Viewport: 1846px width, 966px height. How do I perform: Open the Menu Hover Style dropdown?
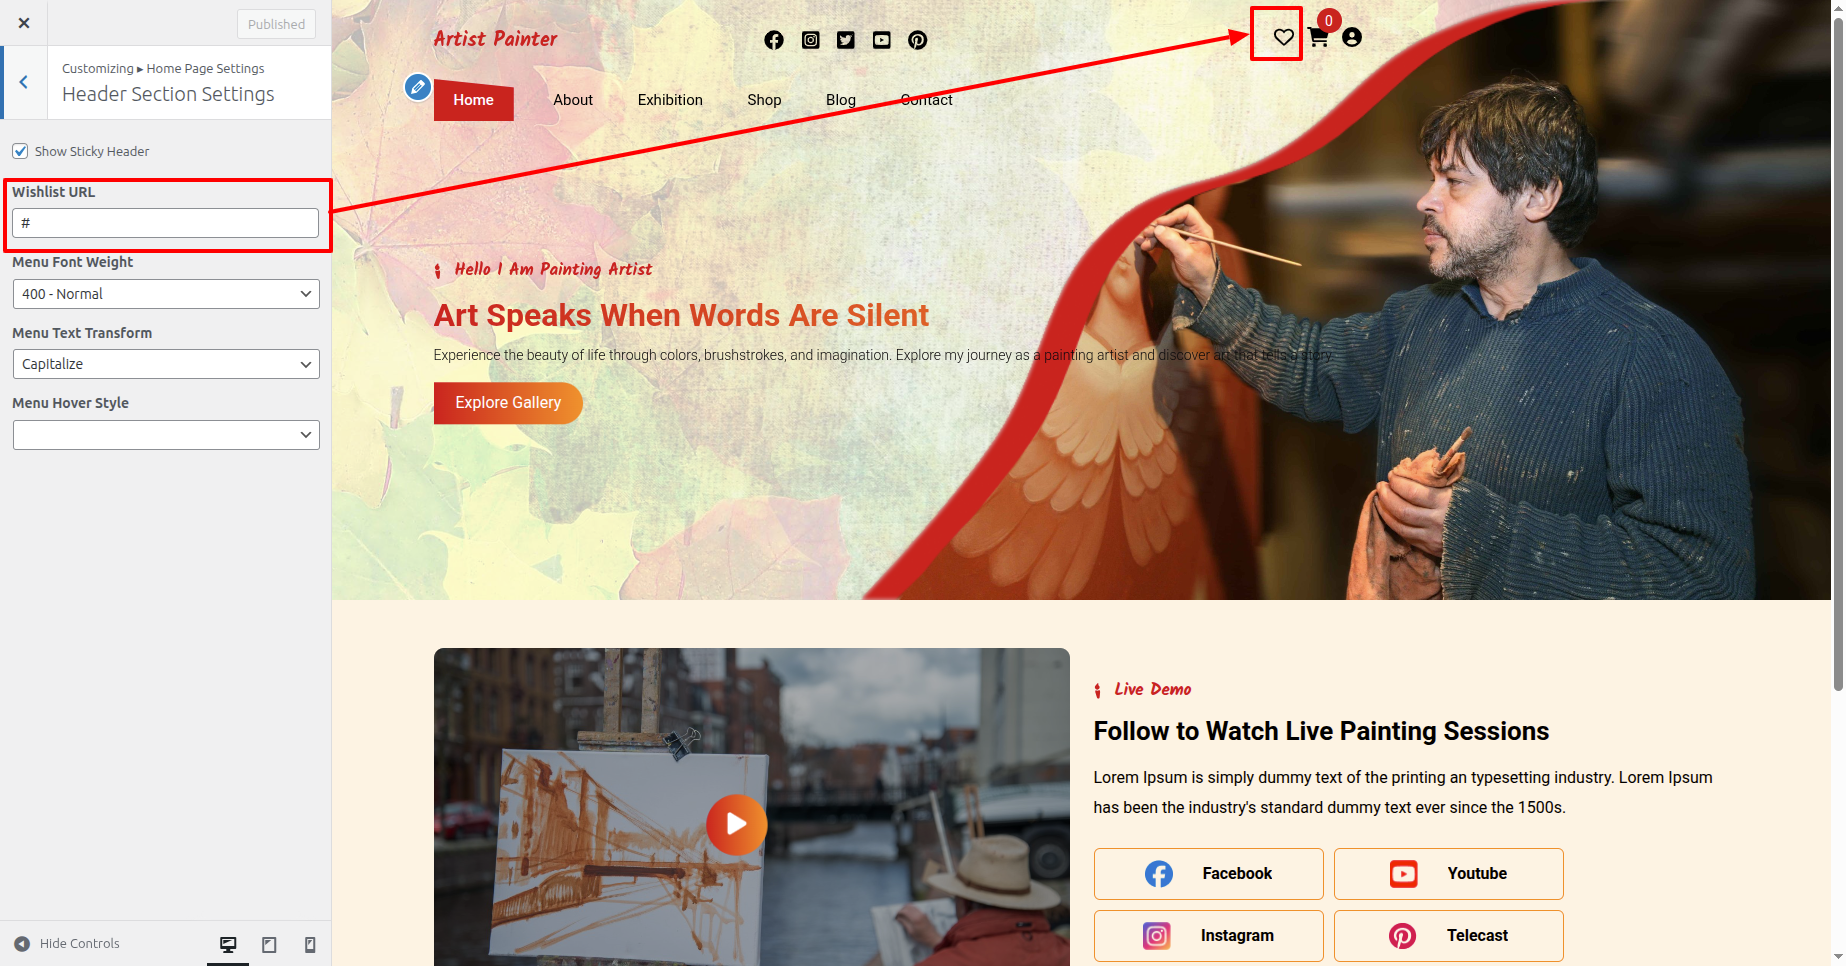(166, 435)
